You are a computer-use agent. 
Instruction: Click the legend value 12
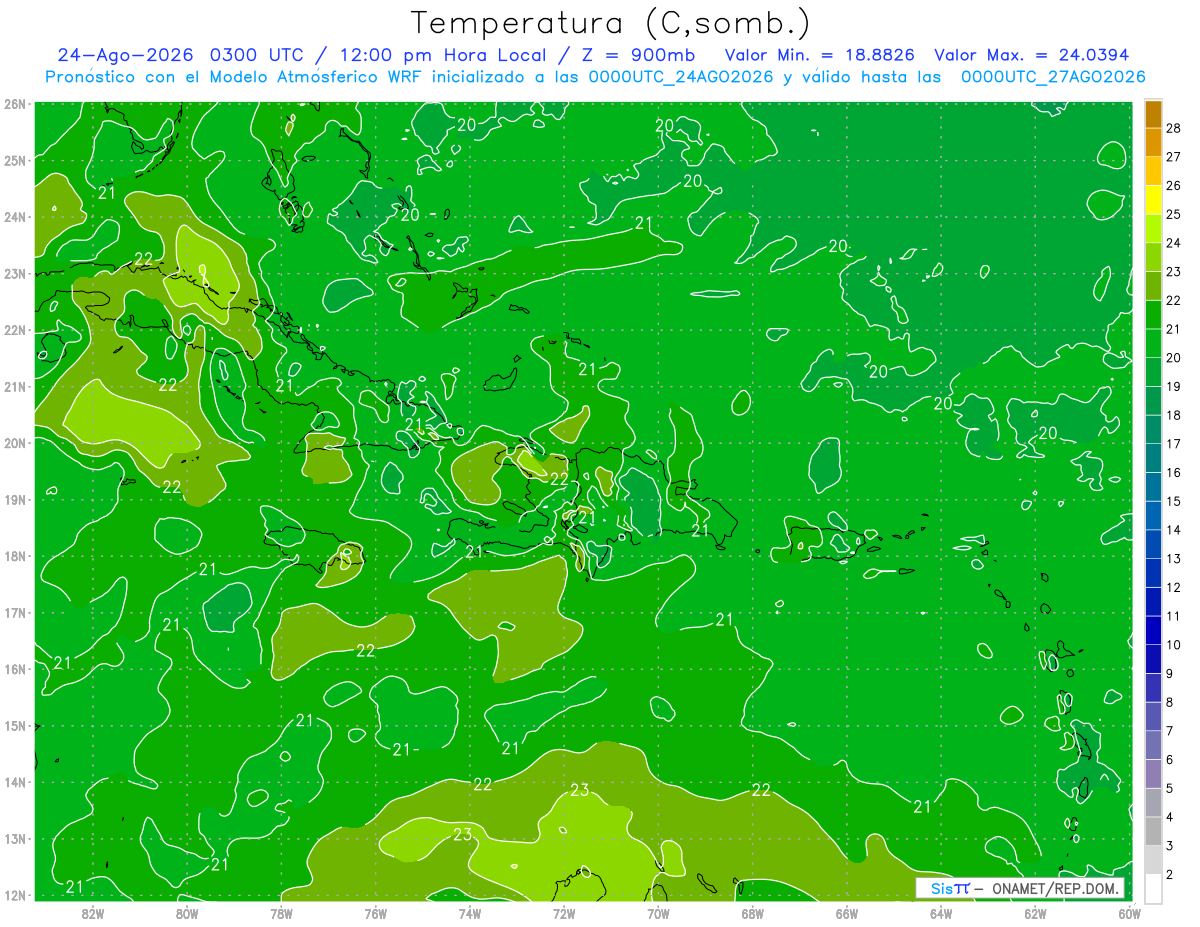coord(1173,587)
